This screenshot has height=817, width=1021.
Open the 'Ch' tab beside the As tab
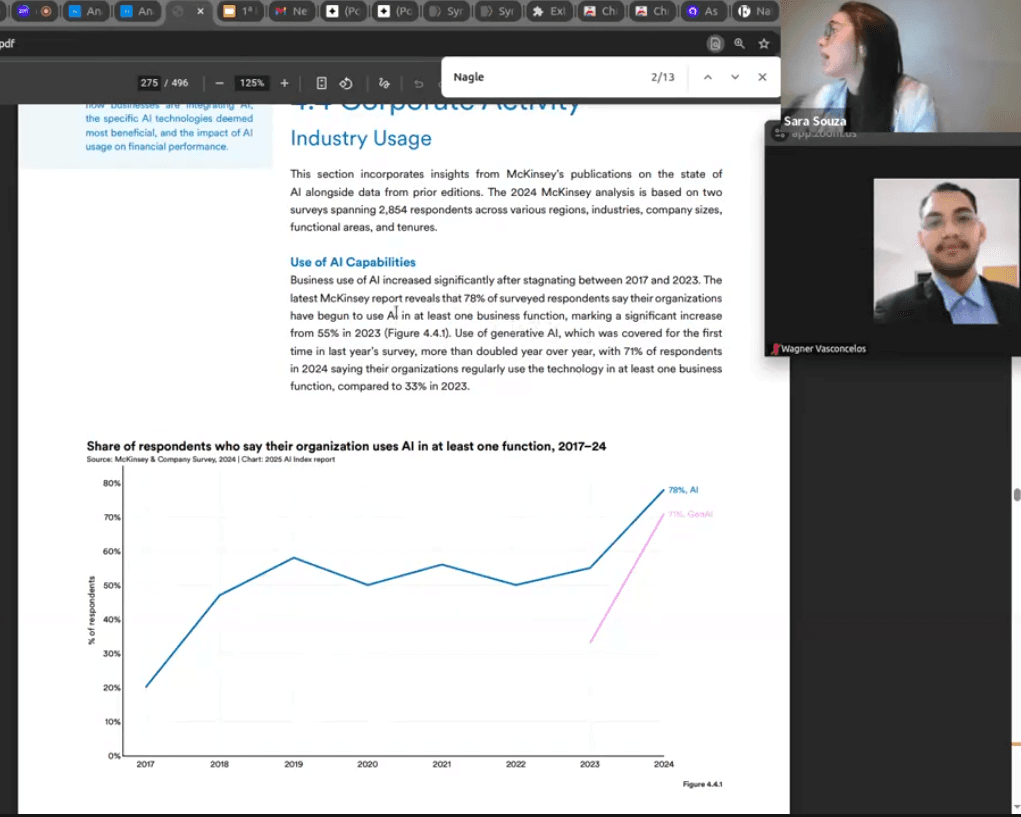(652, 11)
